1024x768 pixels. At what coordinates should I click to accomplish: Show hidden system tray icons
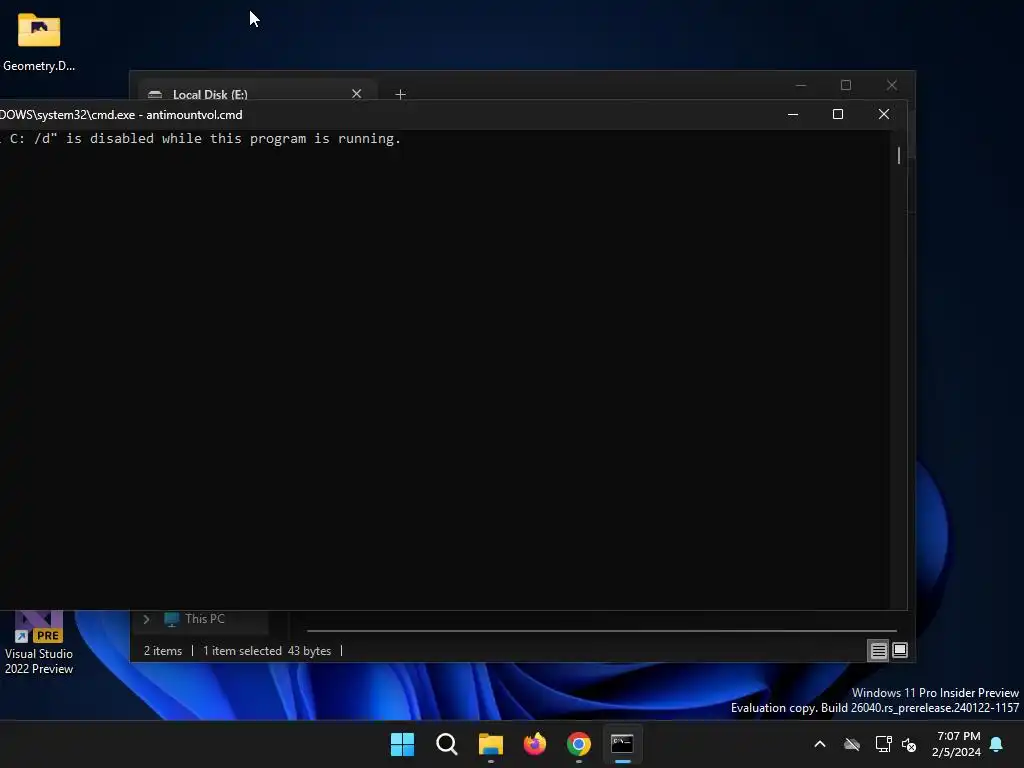click(x=820, y=744)
